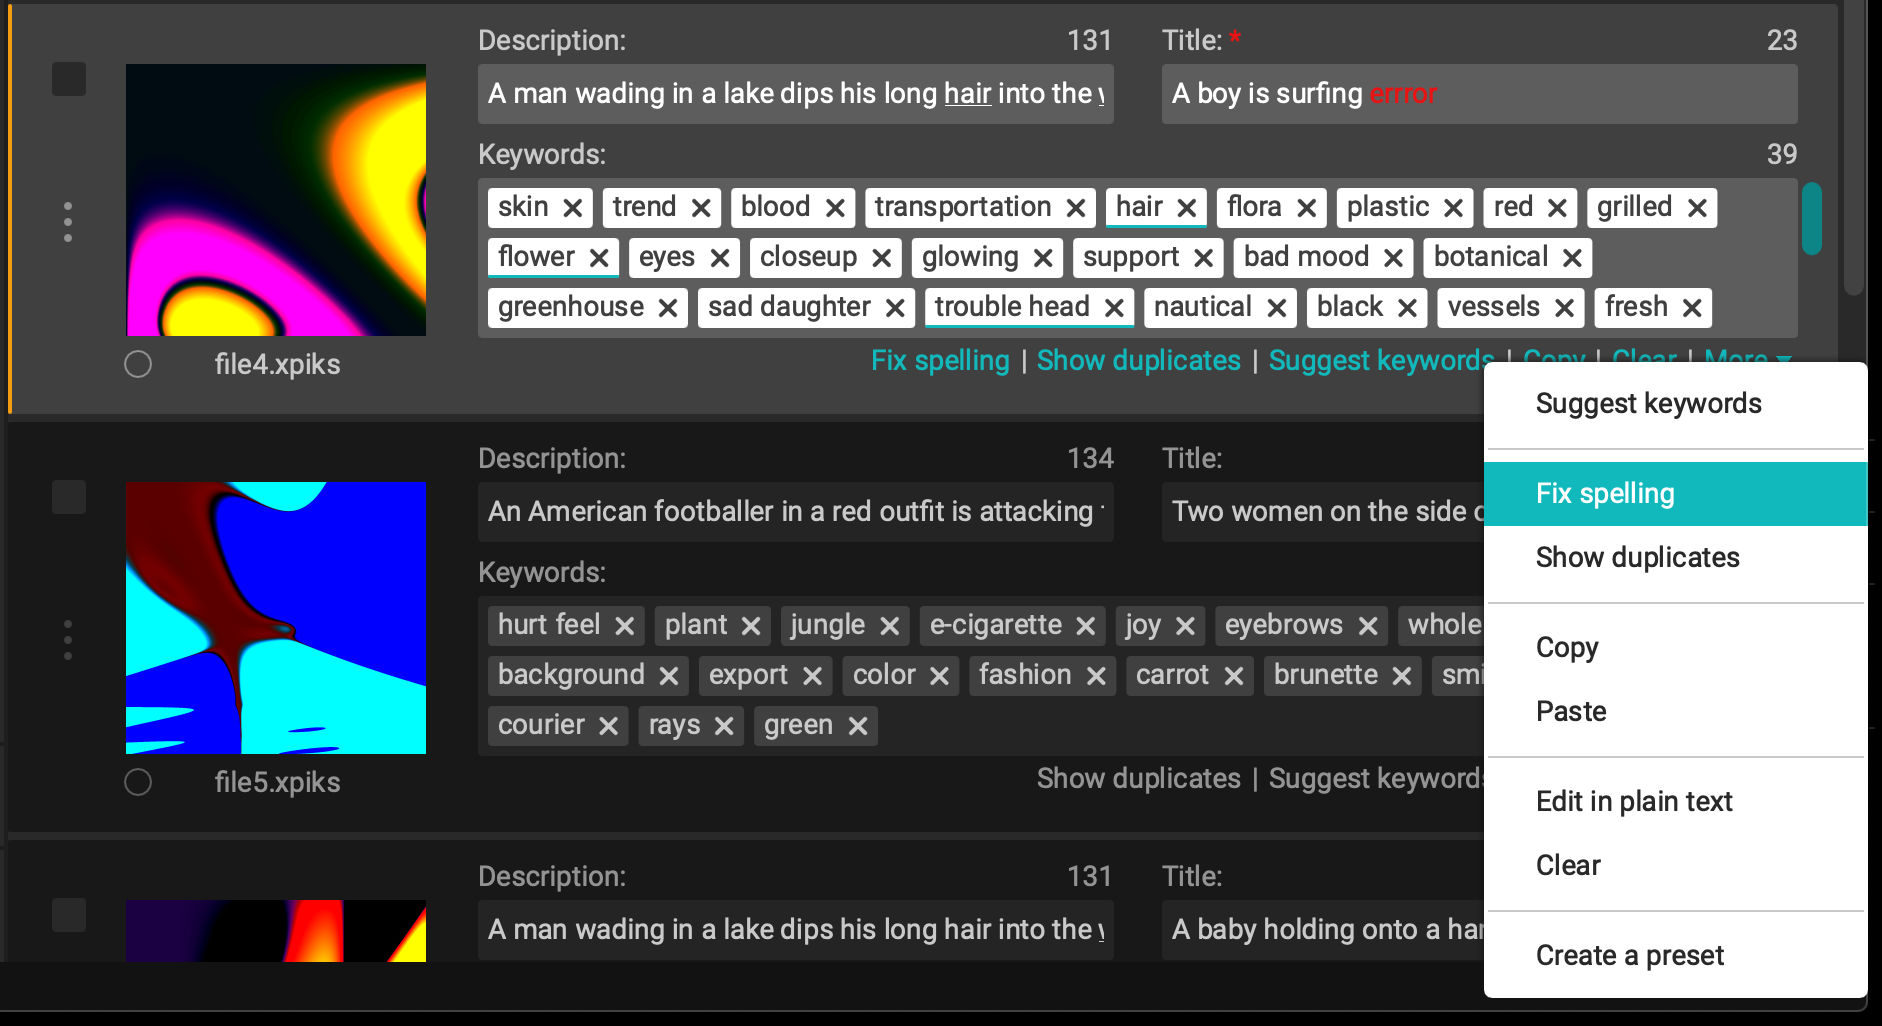The image size is (1882, 1026).
Task: Remove the "green" keyword from file5
Action: [856, 725]
